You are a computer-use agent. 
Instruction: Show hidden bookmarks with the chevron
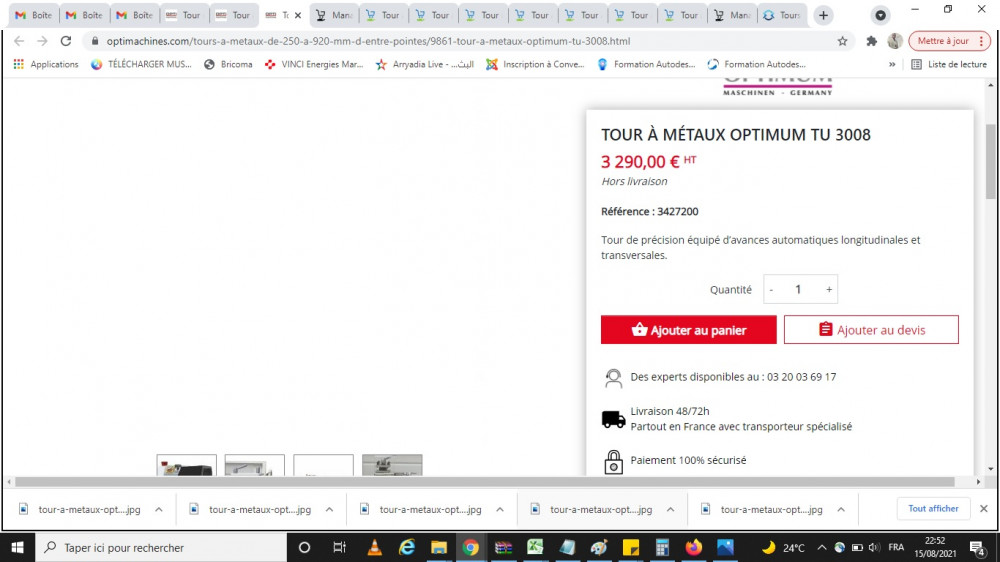click(892, 64)
